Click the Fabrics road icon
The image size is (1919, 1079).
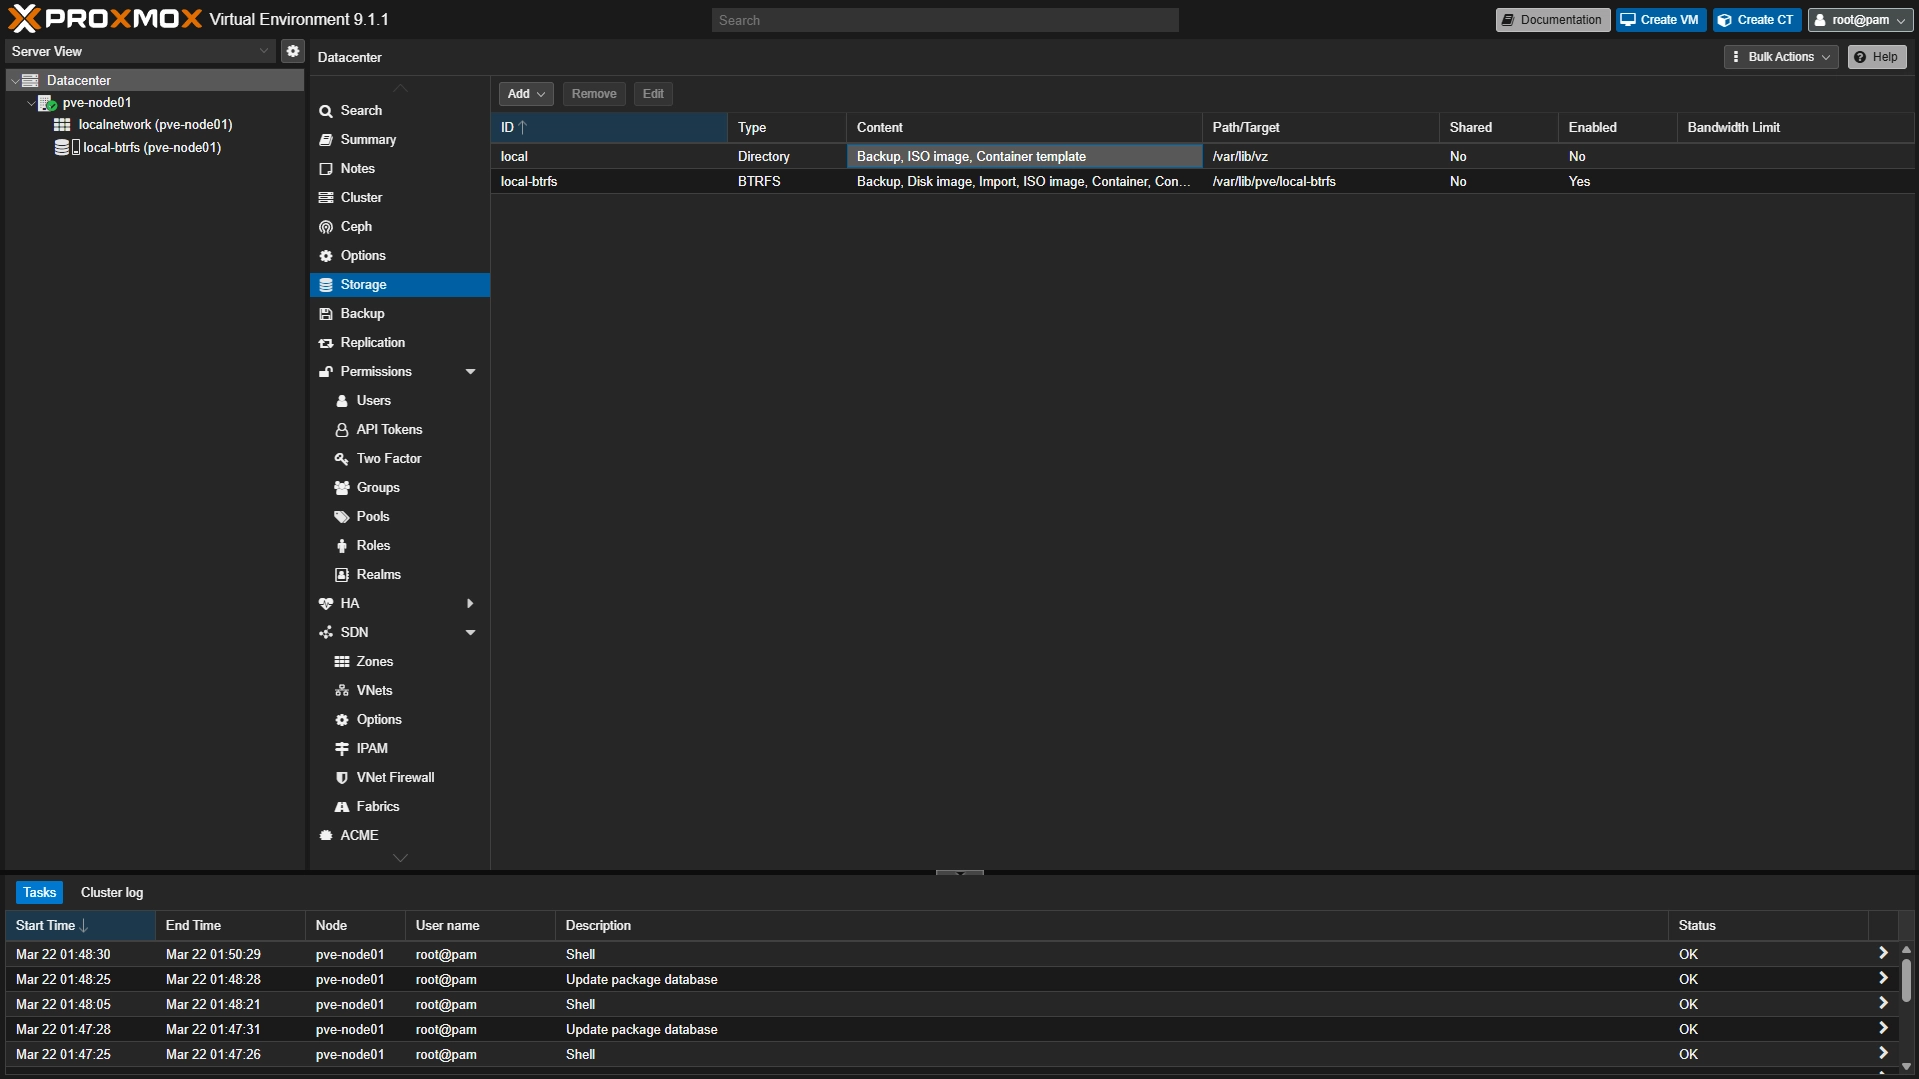pos(342,807)
